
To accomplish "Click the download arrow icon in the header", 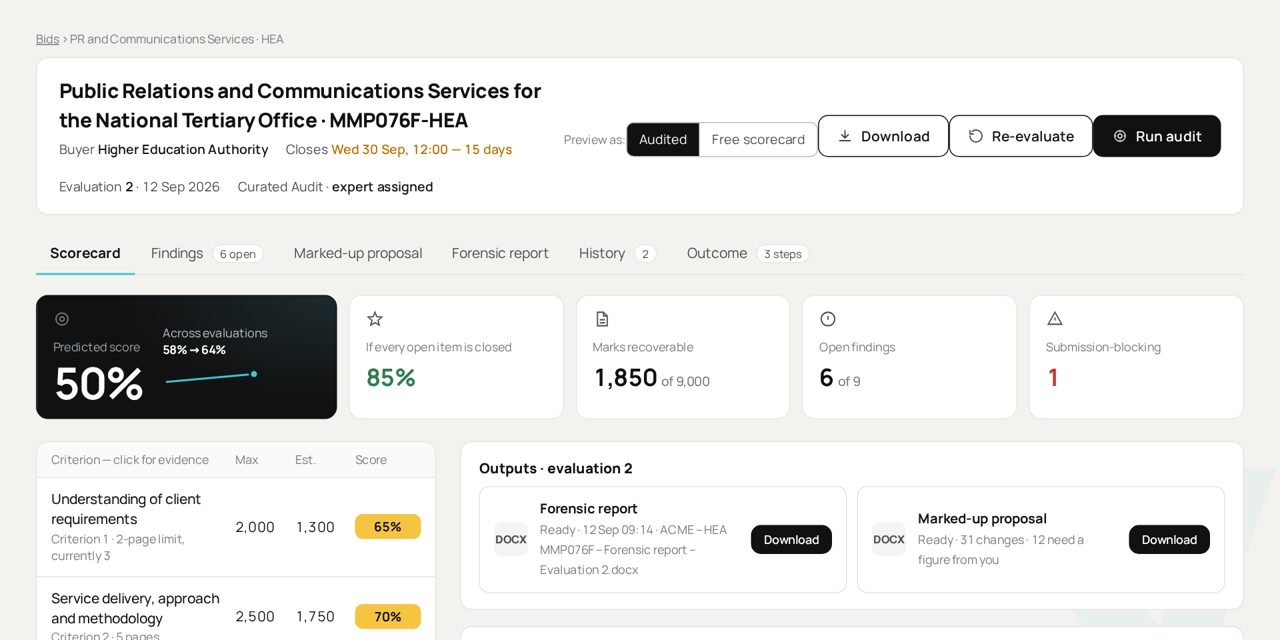I will coord(845,136).
